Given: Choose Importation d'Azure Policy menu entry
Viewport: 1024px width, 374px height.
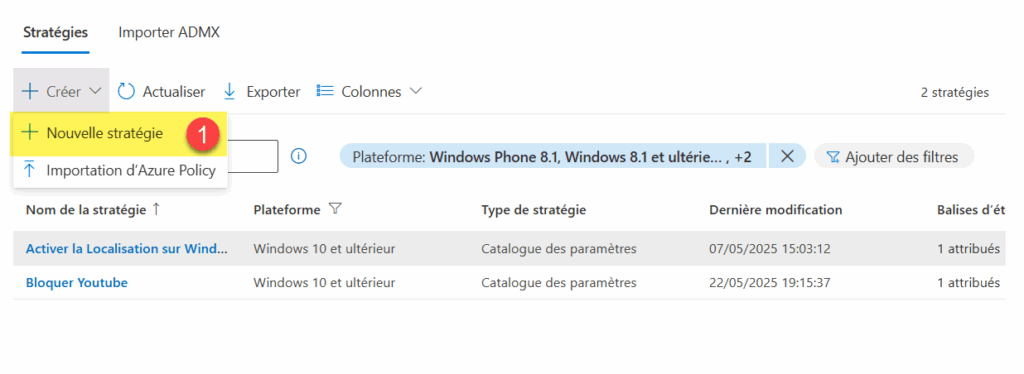Looking at the screenshot, I should click(120, 170).
